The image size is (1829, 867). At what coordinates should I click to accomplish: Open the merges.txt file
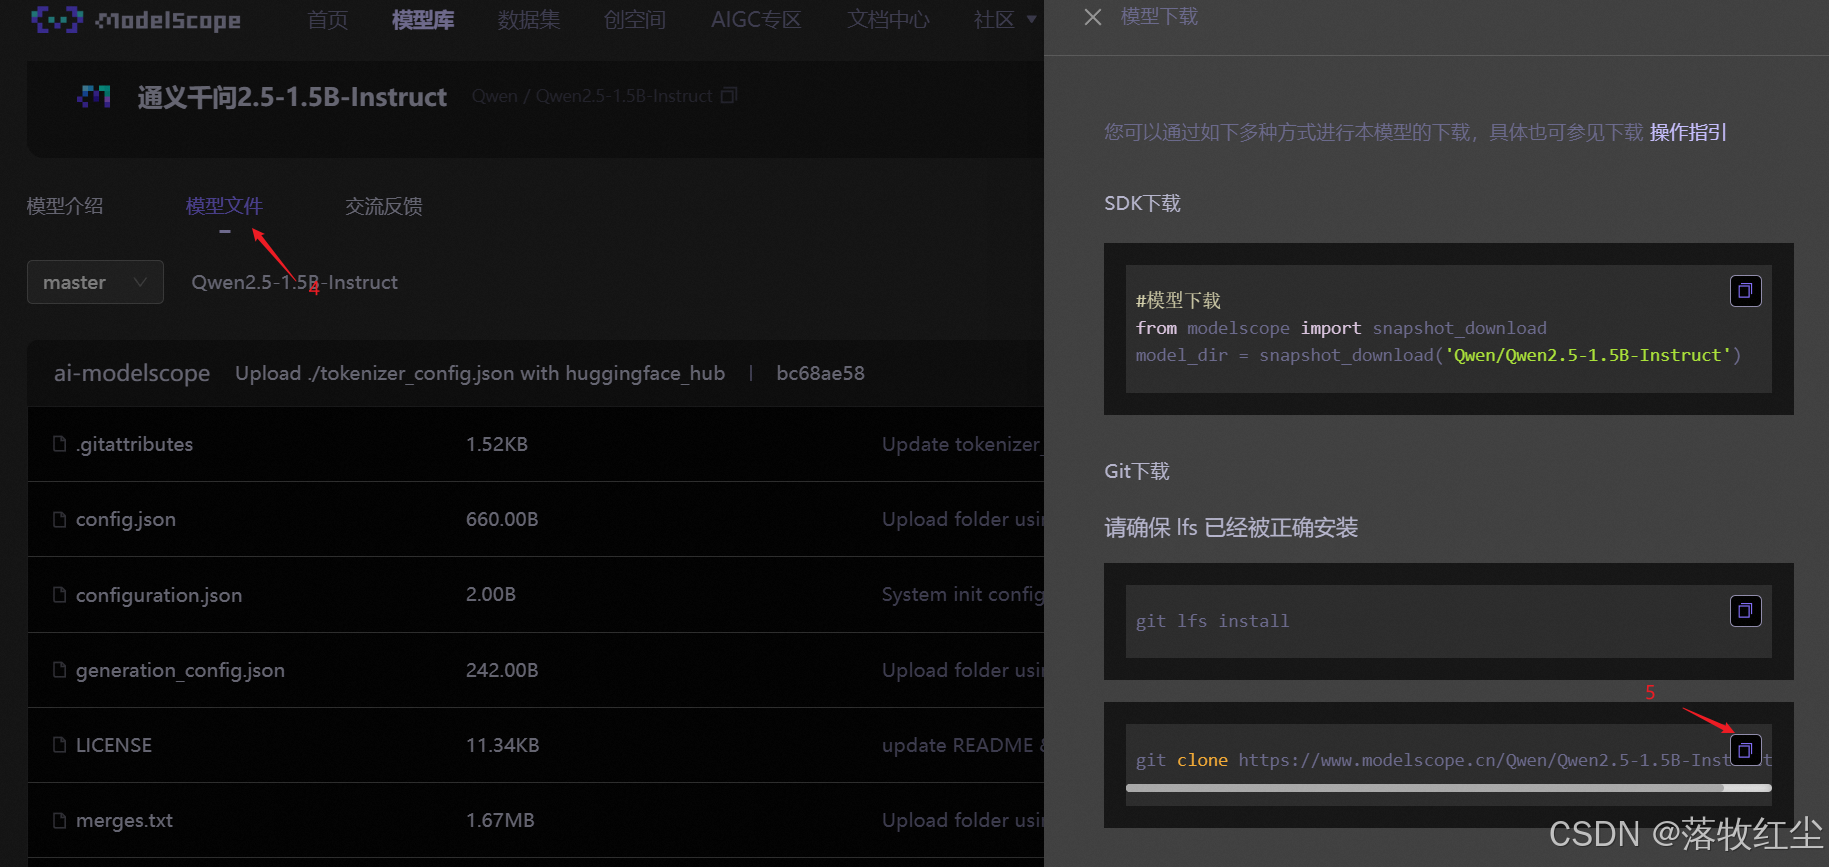pyautogui.click(x=124, y=820)
